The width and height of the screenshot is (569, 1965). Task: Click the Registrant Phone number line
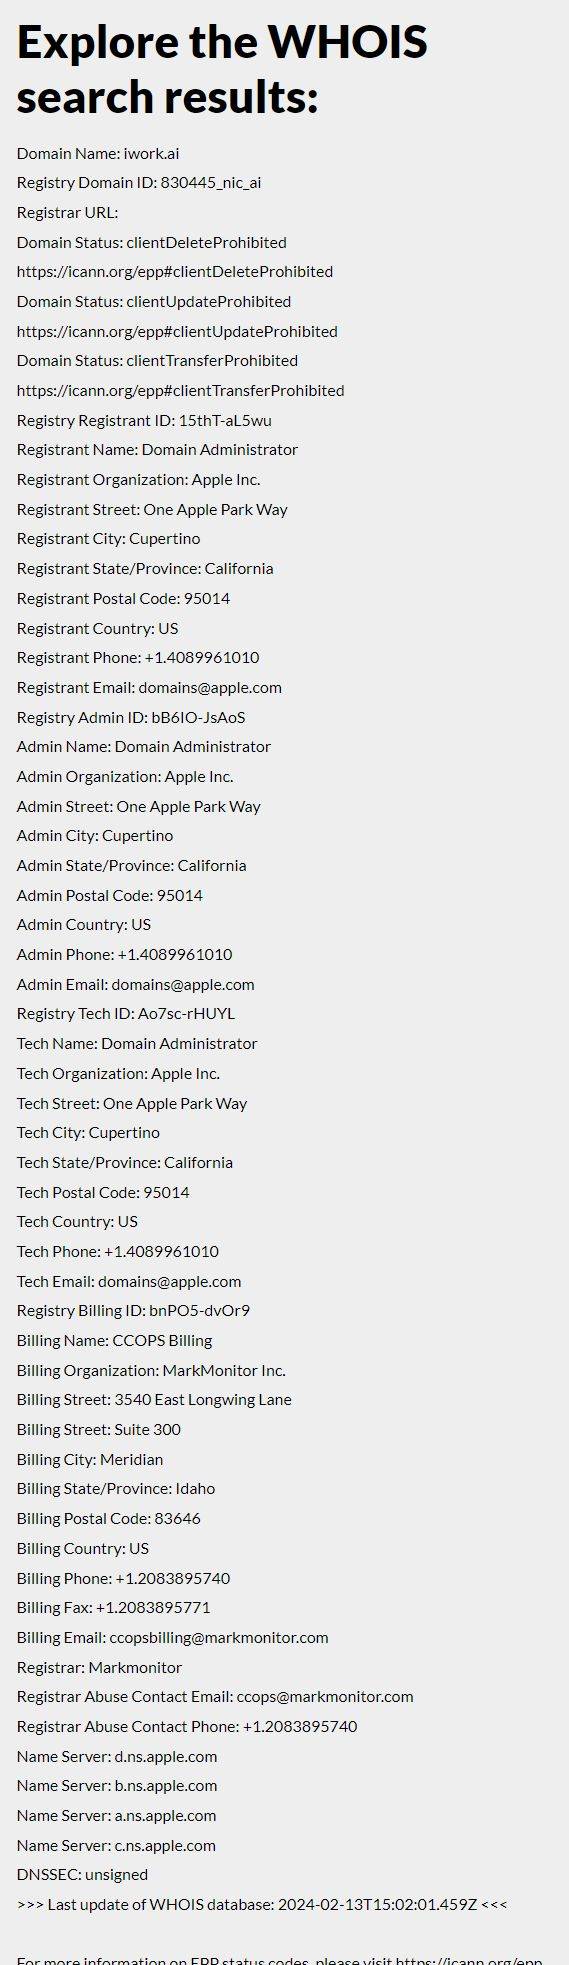click(138, 657)
